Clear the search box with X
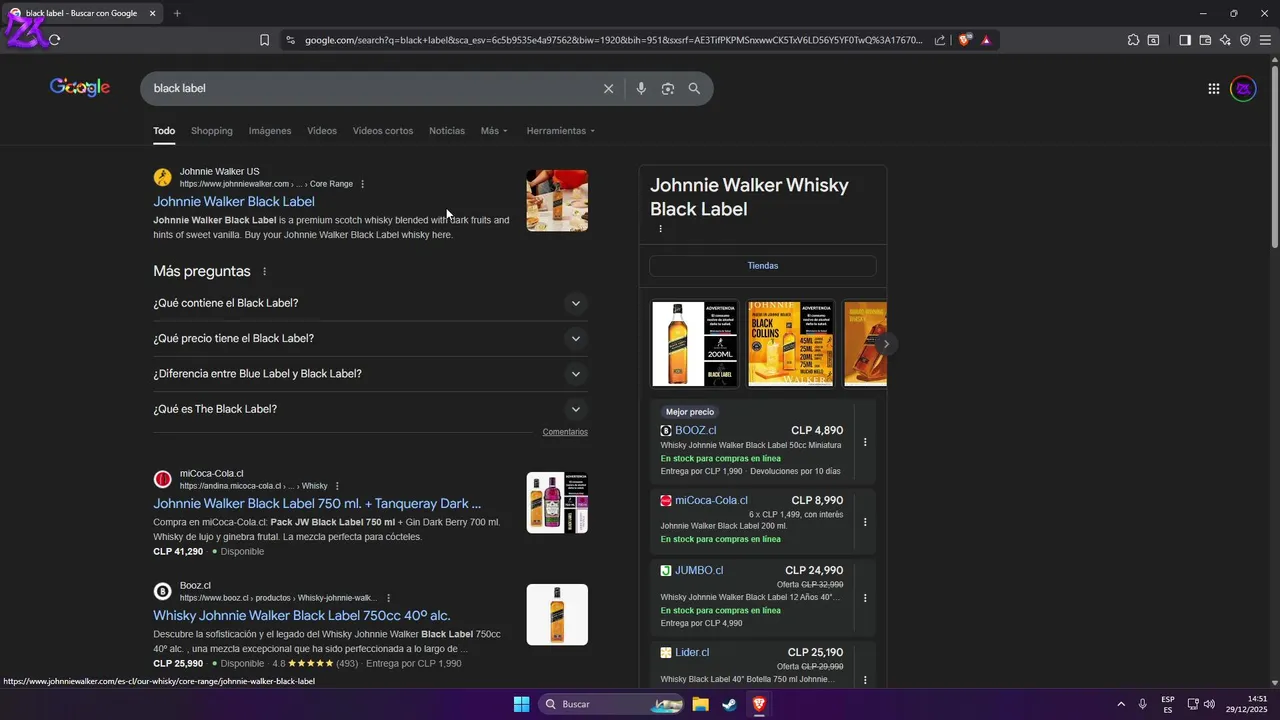The image size is (1280, 720). click(608, 89)
